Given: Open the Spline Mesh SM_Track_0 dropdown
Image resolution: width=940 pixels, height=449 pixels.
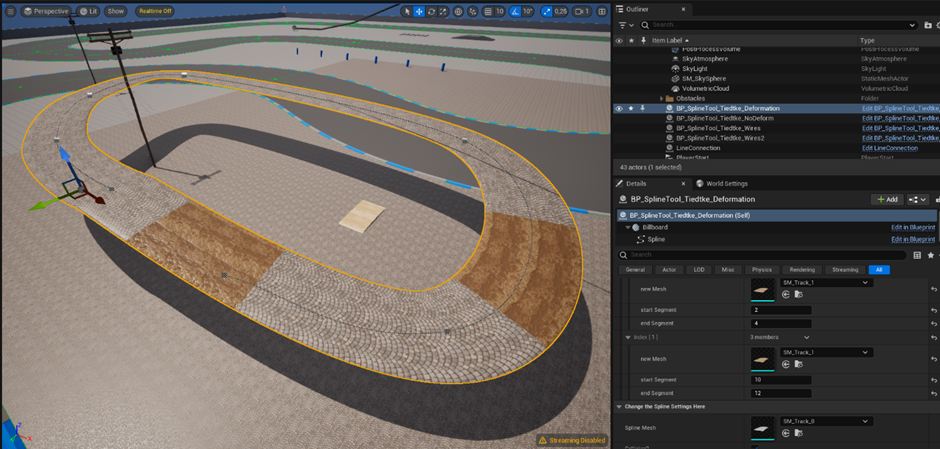Looking at the screenshot, I should click(824, 422).
